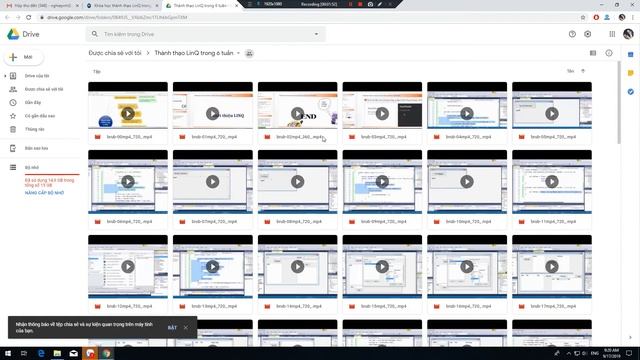
Task: Open 'Gần đây' recent files
Action: pos(33,102)
